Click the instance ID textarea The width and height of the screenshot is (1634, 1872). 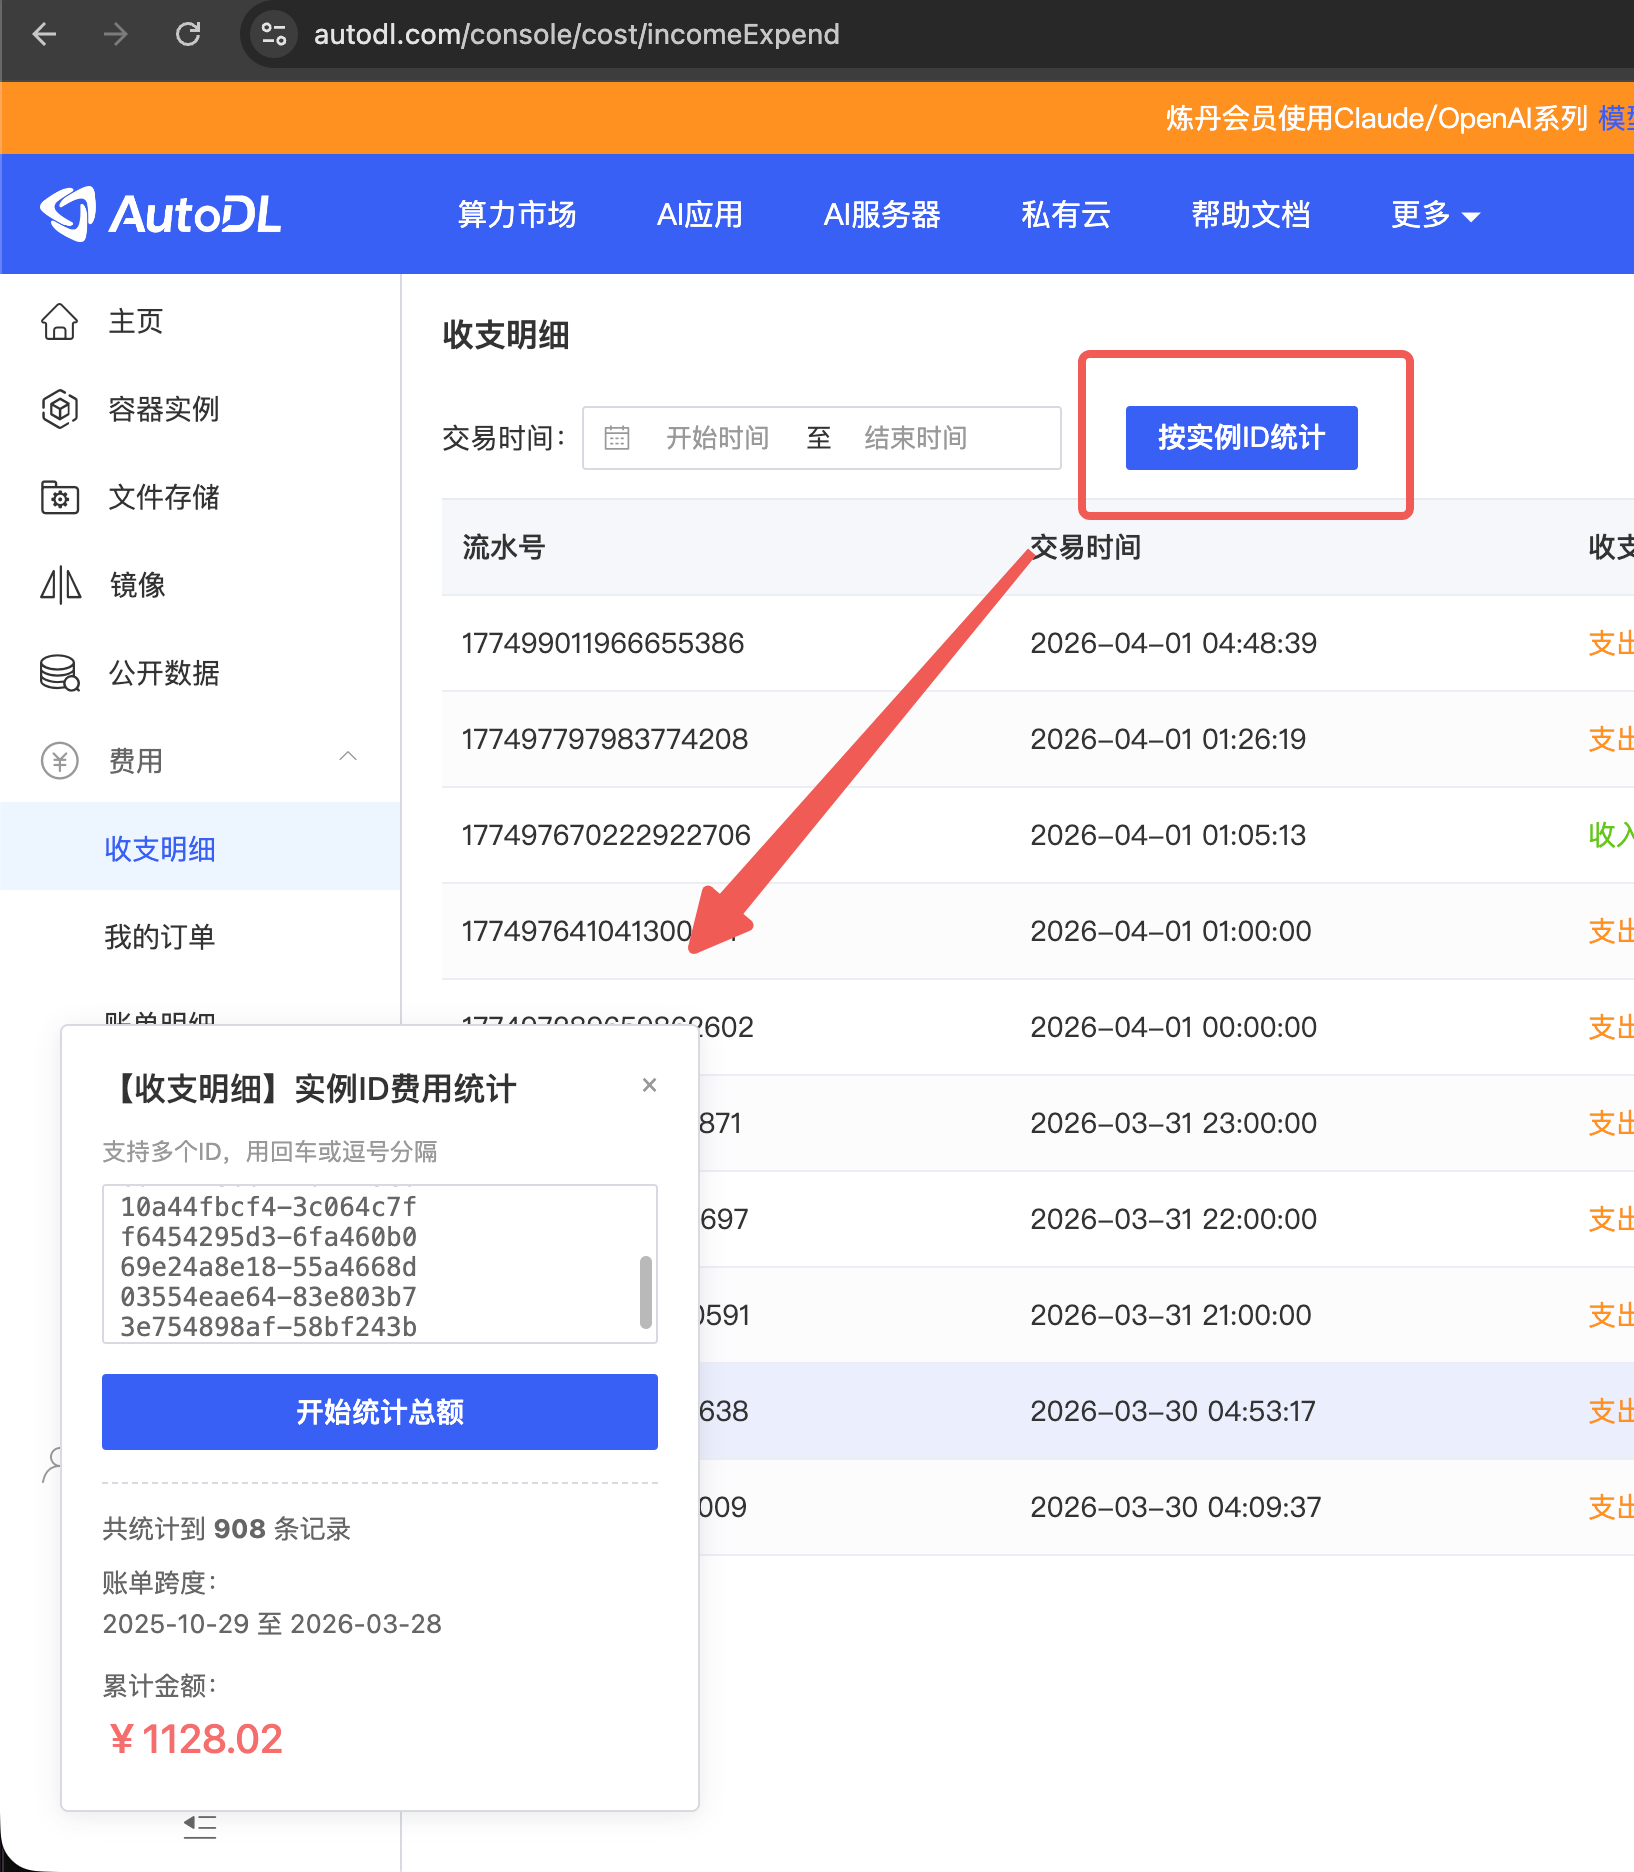[x=378, y=1264]
